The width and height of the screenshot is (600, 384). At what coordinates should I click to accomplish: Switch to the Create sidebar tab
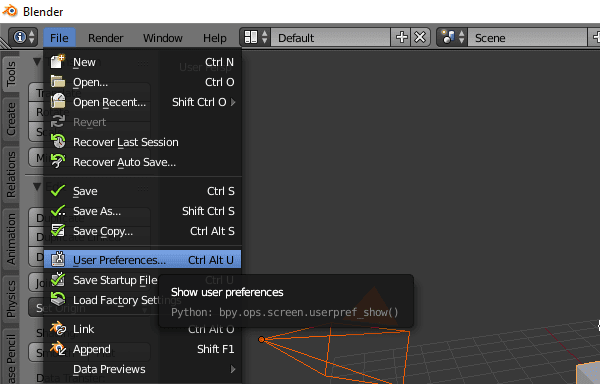(x=11, y=119)
